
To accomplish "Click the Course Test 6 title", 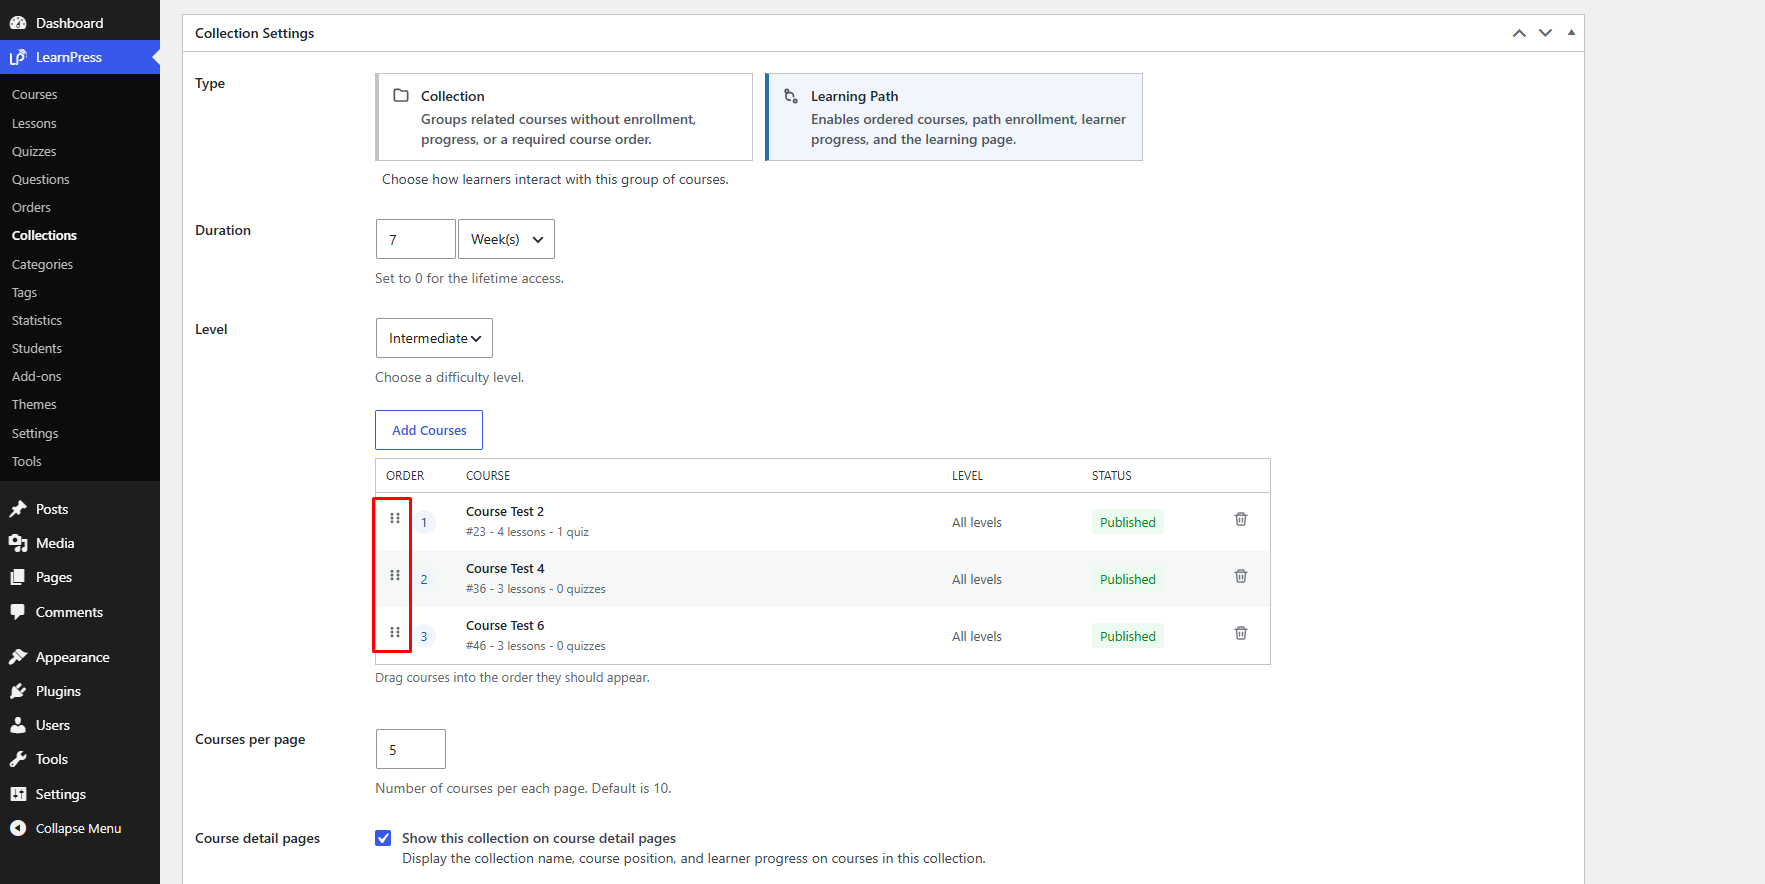I will (505, 626).
